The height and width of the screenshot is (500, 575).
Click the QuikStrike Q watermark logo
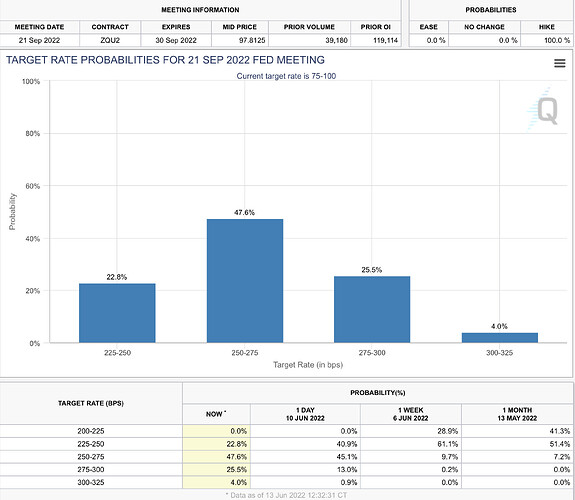pos(543,110)
